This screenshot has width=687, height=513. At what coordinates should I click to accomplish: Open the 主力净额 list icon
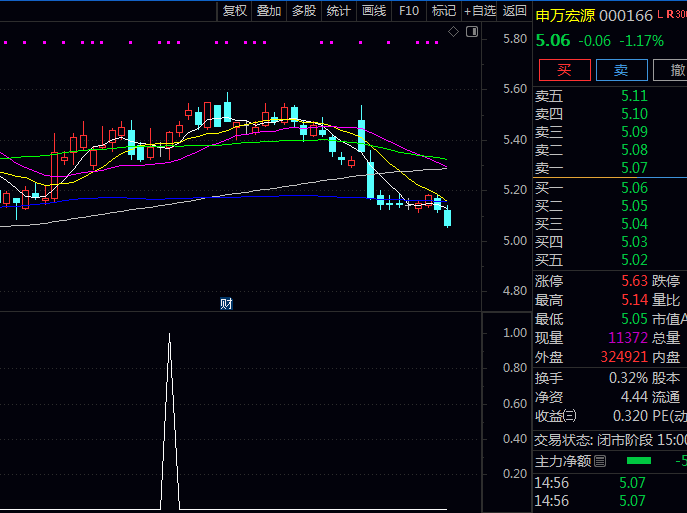pyautogui.click(x=600, y=461)
